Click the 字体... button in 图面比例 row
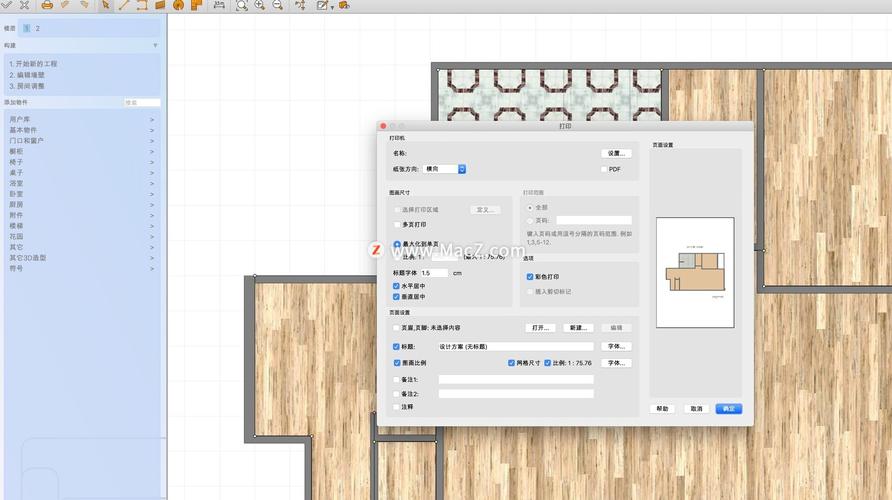This screenshot has height=500, width=892. pyautogui.click(x=616, y=363)
